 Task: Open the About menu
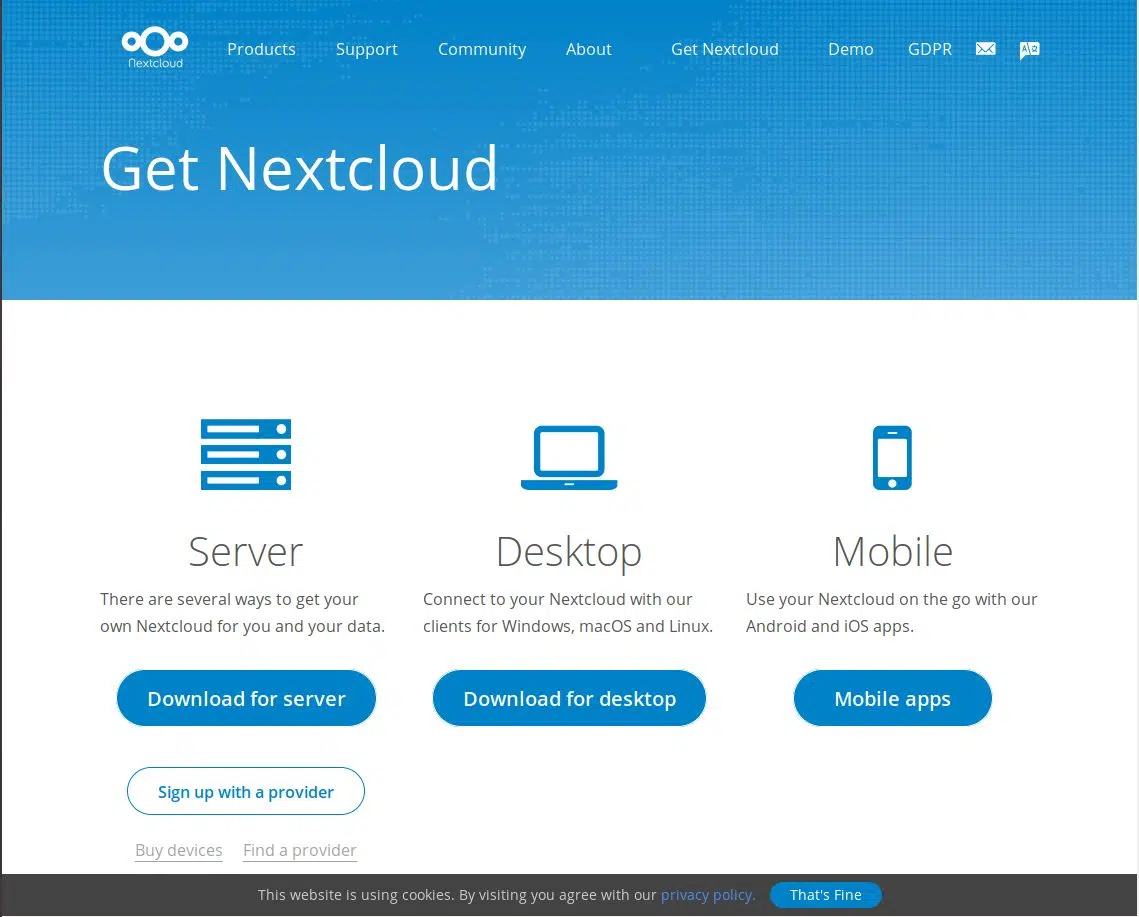click(589, 49)
